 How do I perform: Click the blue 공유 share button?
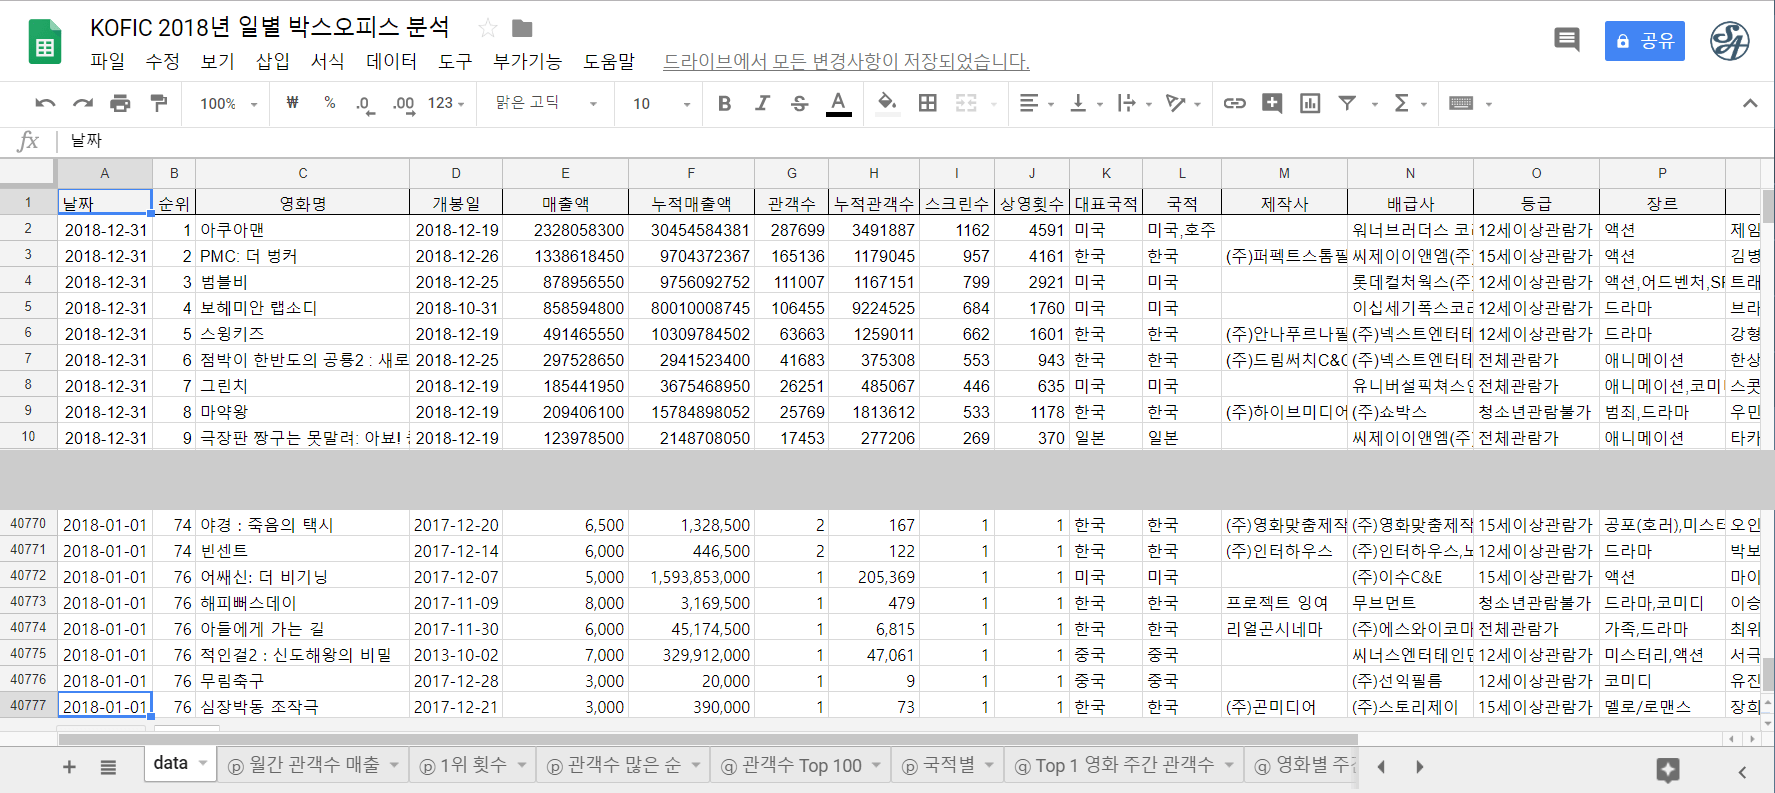tap(1644, 41)
